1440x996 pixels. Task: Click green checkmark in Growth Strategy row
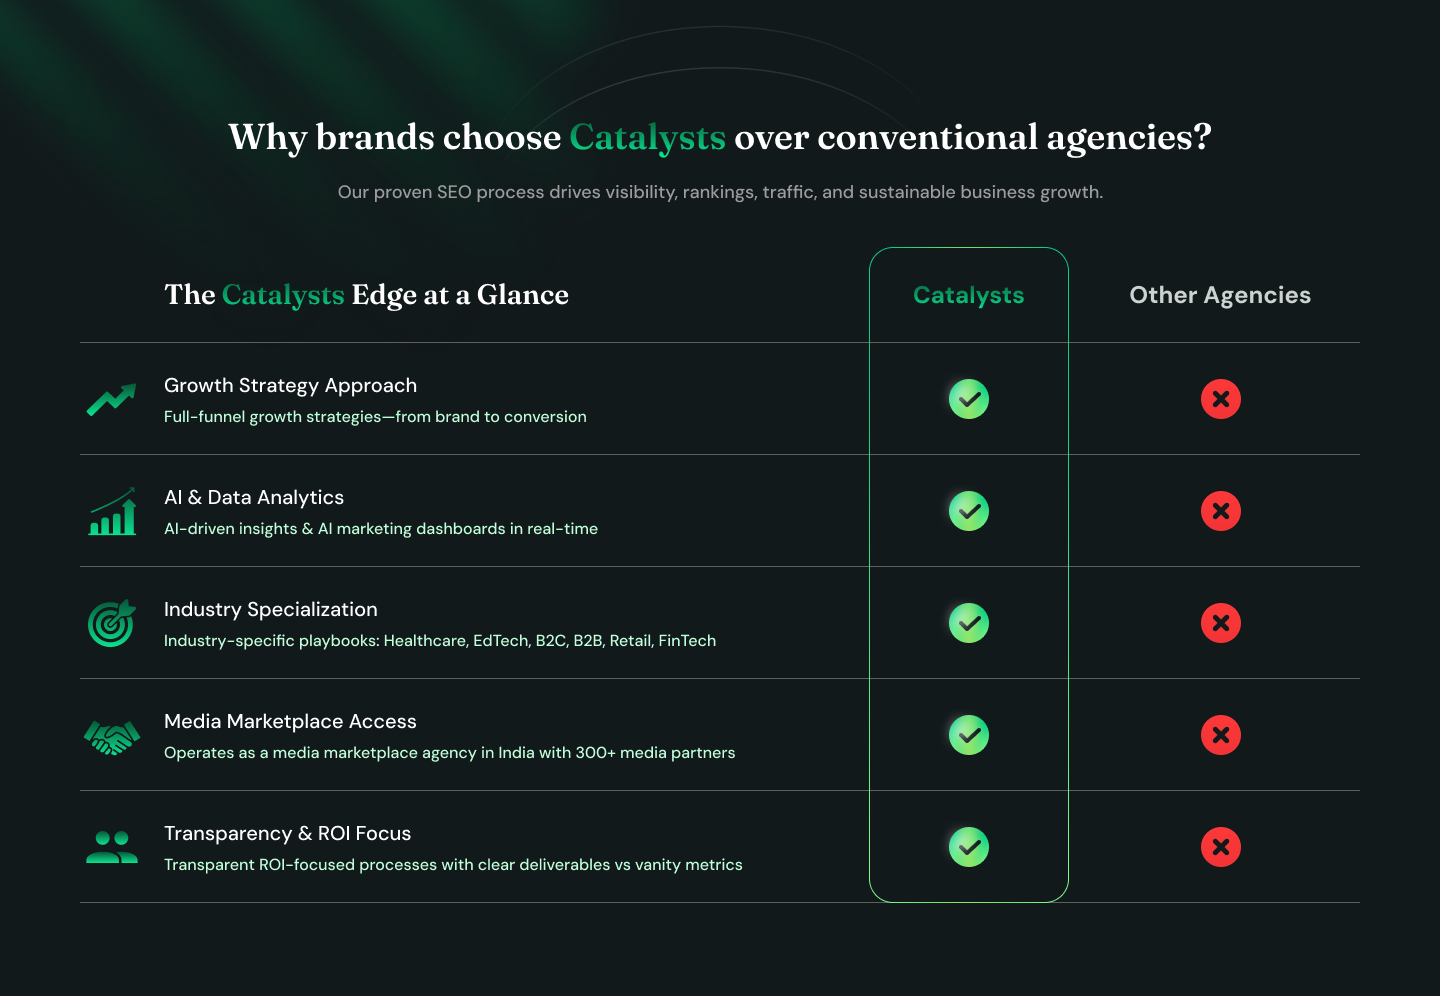point(969,399)
